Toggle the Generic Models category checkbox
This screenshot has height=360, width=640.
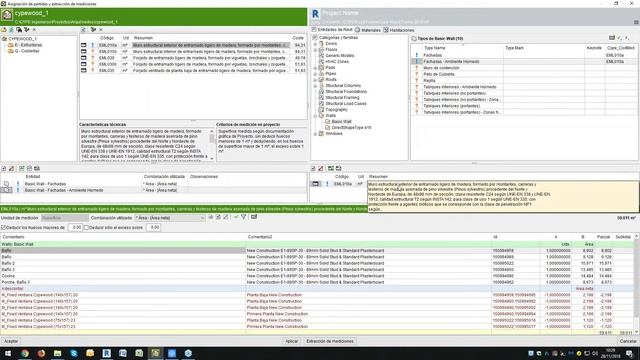[x=321, y=56]
